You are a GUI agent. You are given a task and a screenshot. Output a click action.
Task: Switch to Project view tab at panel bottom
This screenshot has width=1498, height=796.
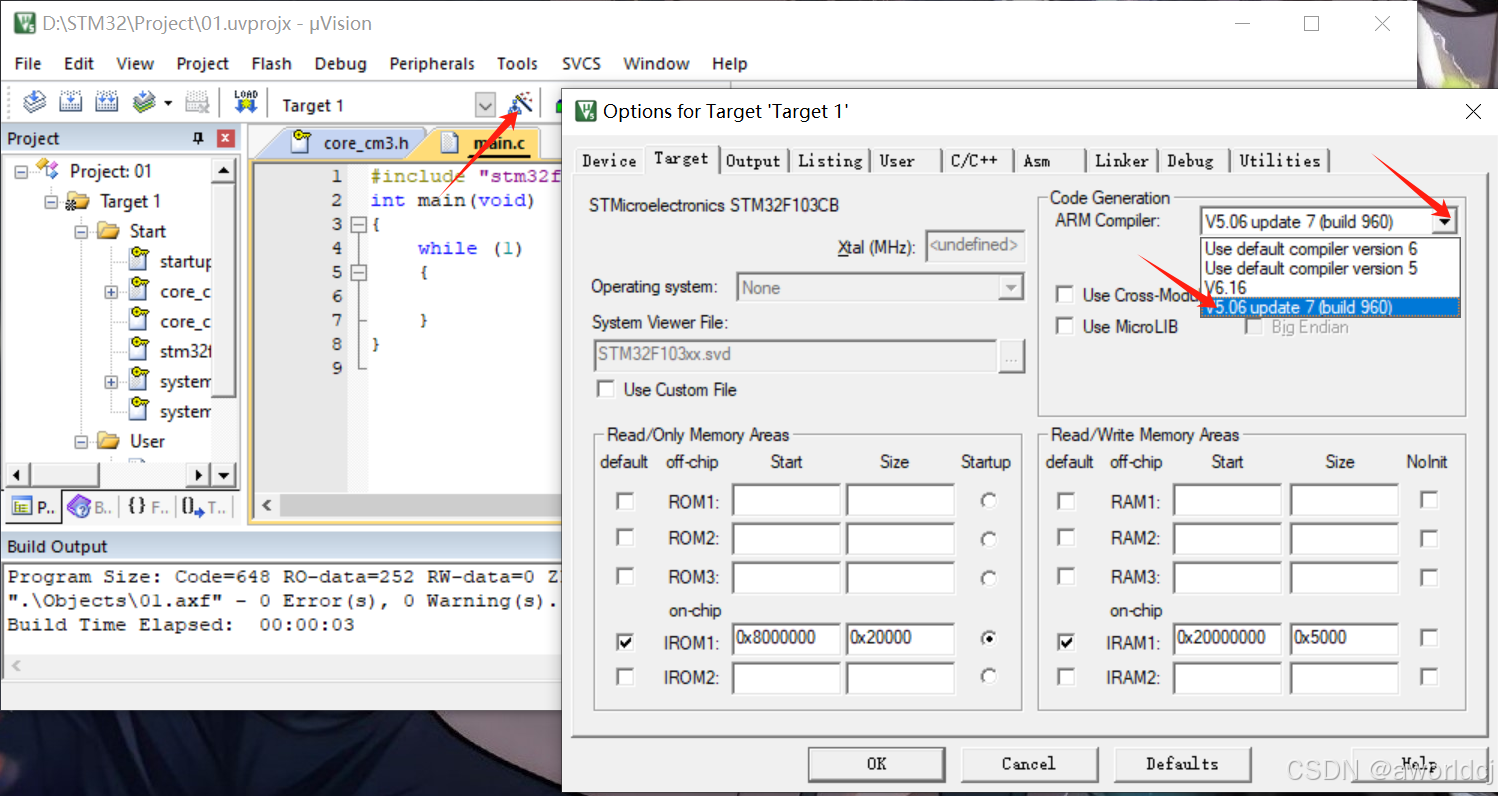[x=33, y=507]
